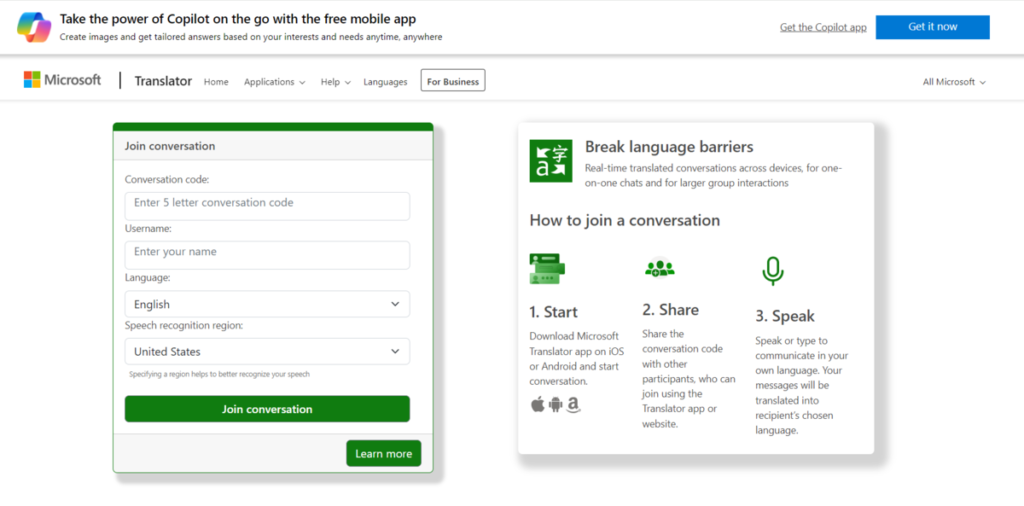
Task: Focus the Username input field
Action: coord(267,255)
